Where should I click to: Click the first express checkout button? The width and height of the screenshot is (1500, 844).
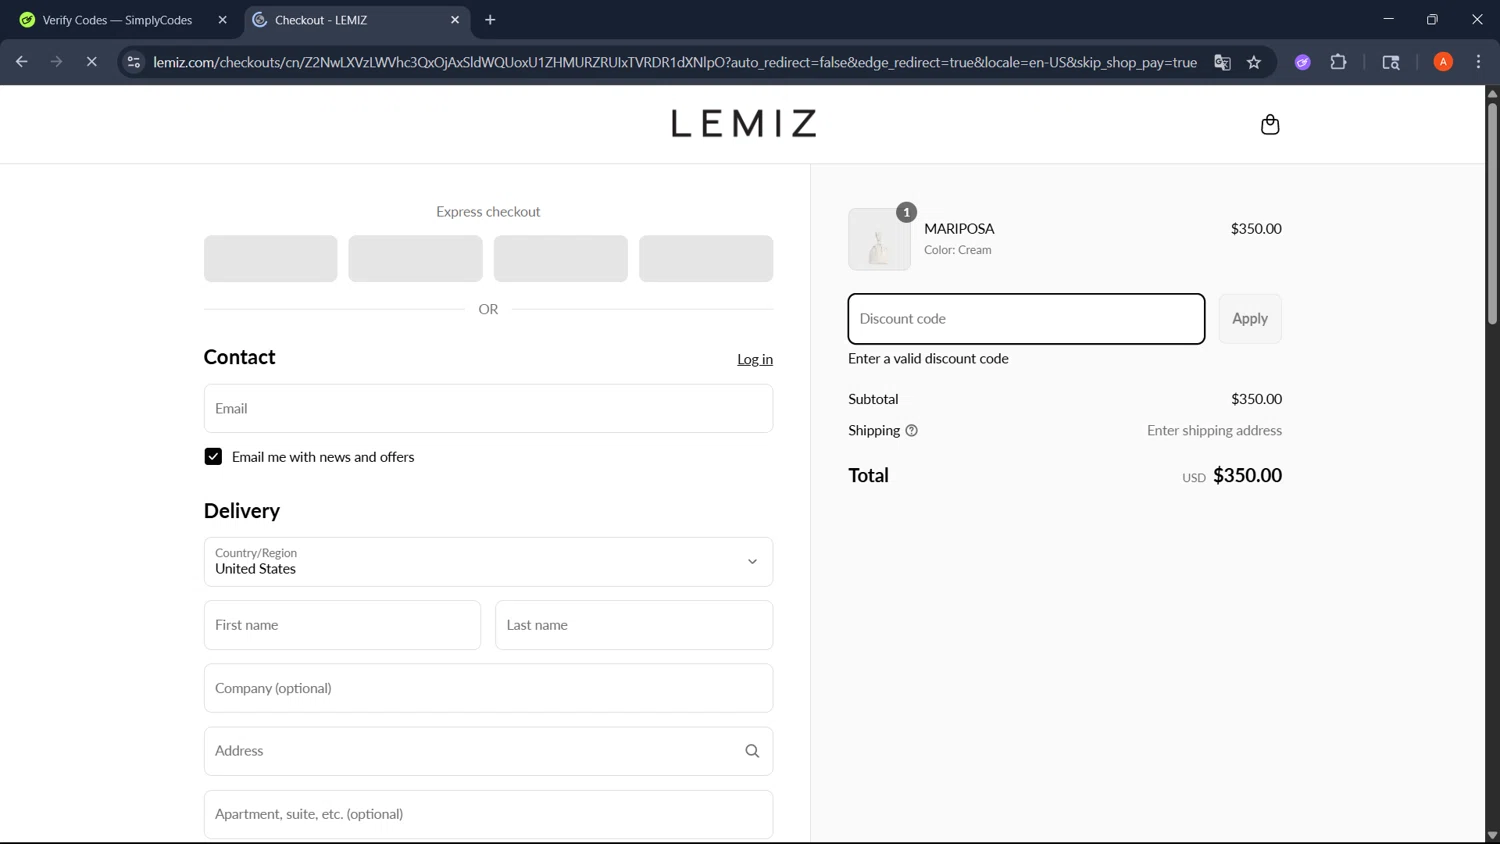(270, 259)
